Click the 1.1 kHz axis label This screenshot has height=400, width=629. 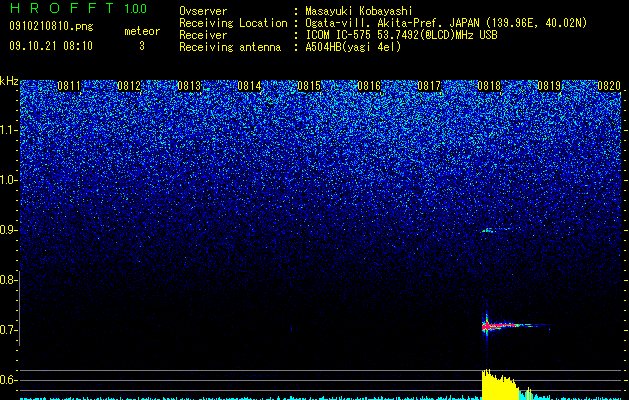pos(9,130)
